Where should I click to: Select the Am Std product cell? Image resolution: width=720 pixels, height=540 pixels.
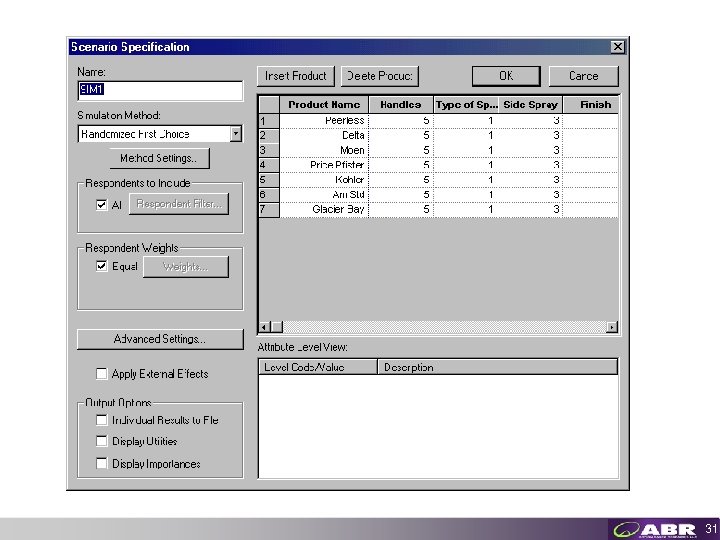[324, 195]
